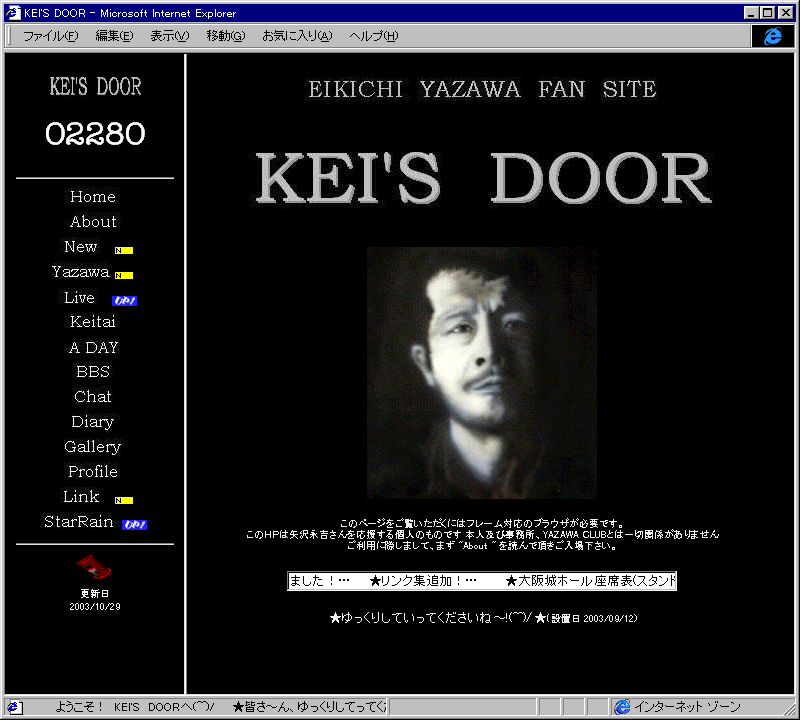
Task: Open the ファイル(F) menu
Action: pos(51,36)
